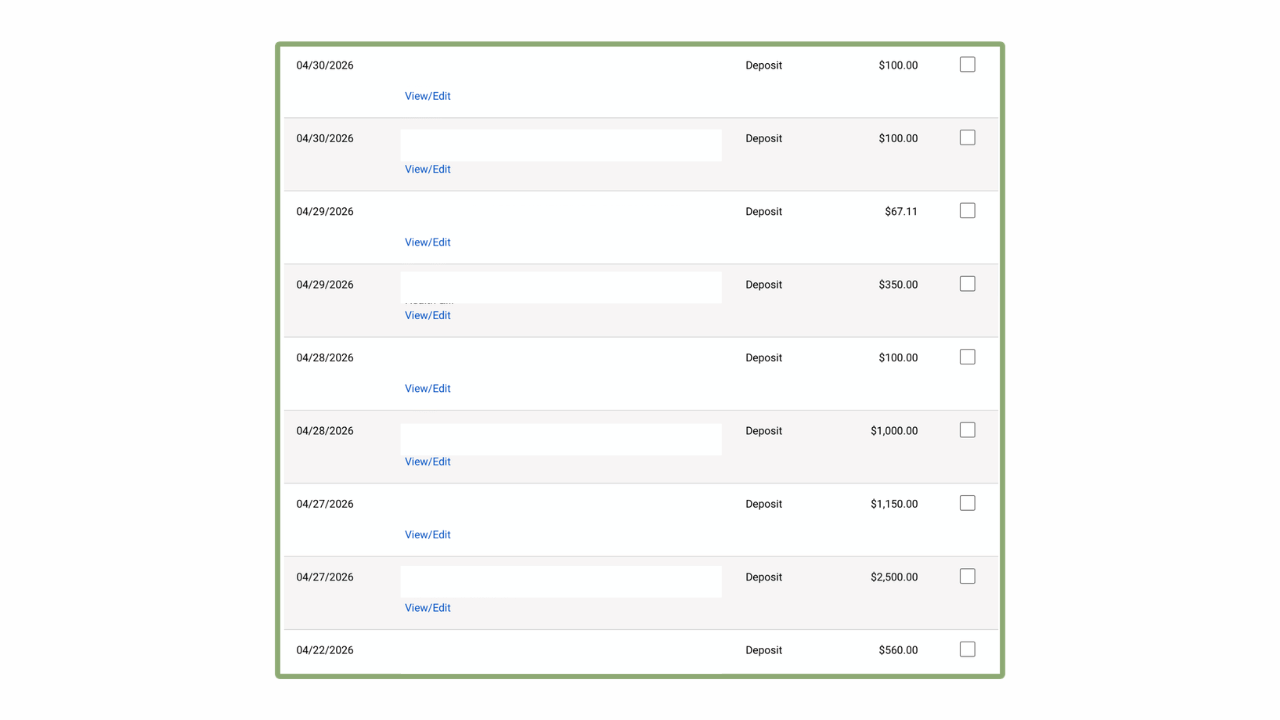The width and height of the screenshot is (1280, 720).
Task: Select the 04/22/2026 date
Action: (325, 649)
